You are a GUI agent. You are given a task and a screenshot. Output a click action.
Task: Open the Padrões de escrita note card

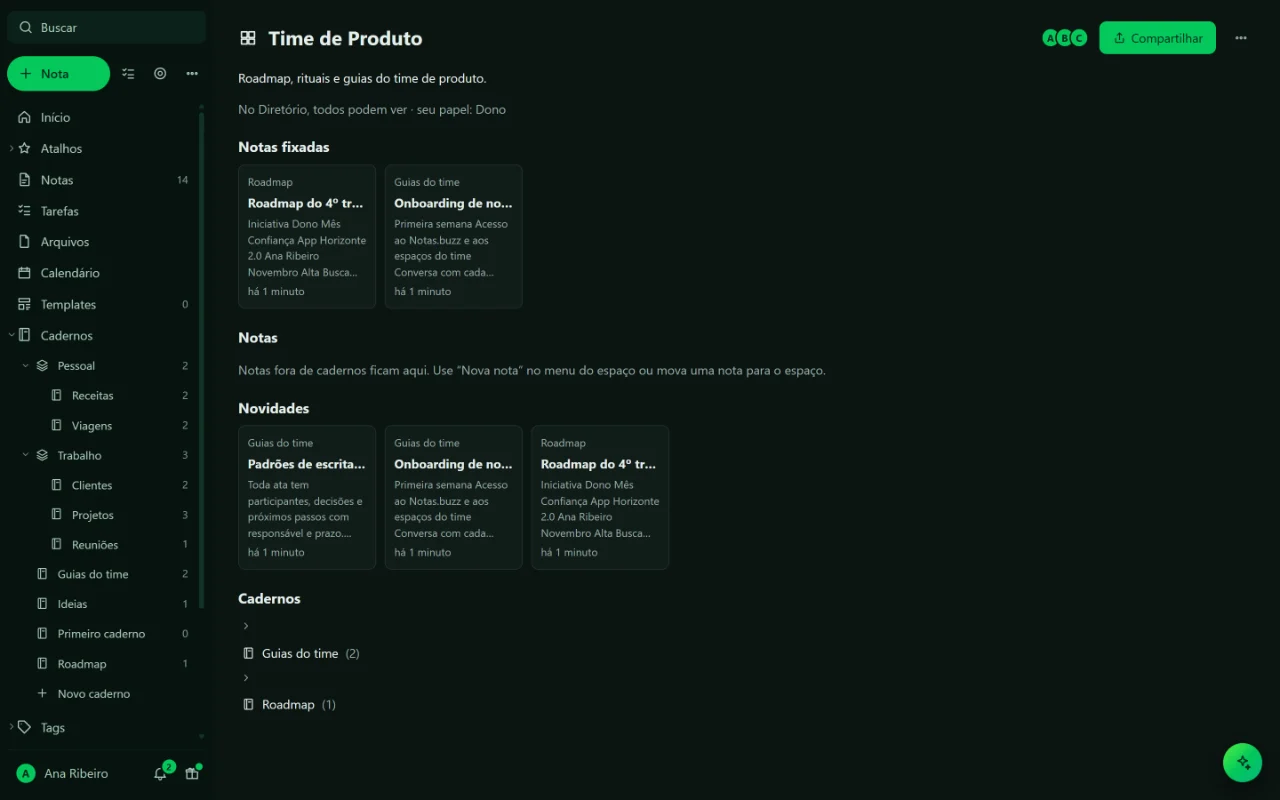point(307,498)
